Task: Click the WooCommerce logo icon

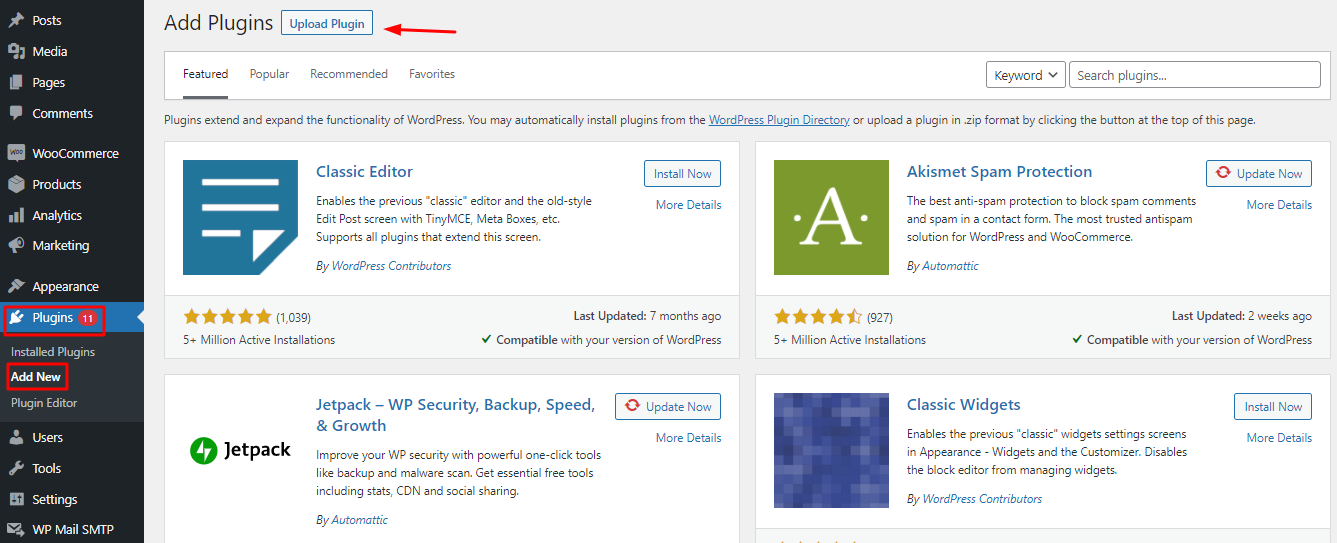Action: (16, 153)
